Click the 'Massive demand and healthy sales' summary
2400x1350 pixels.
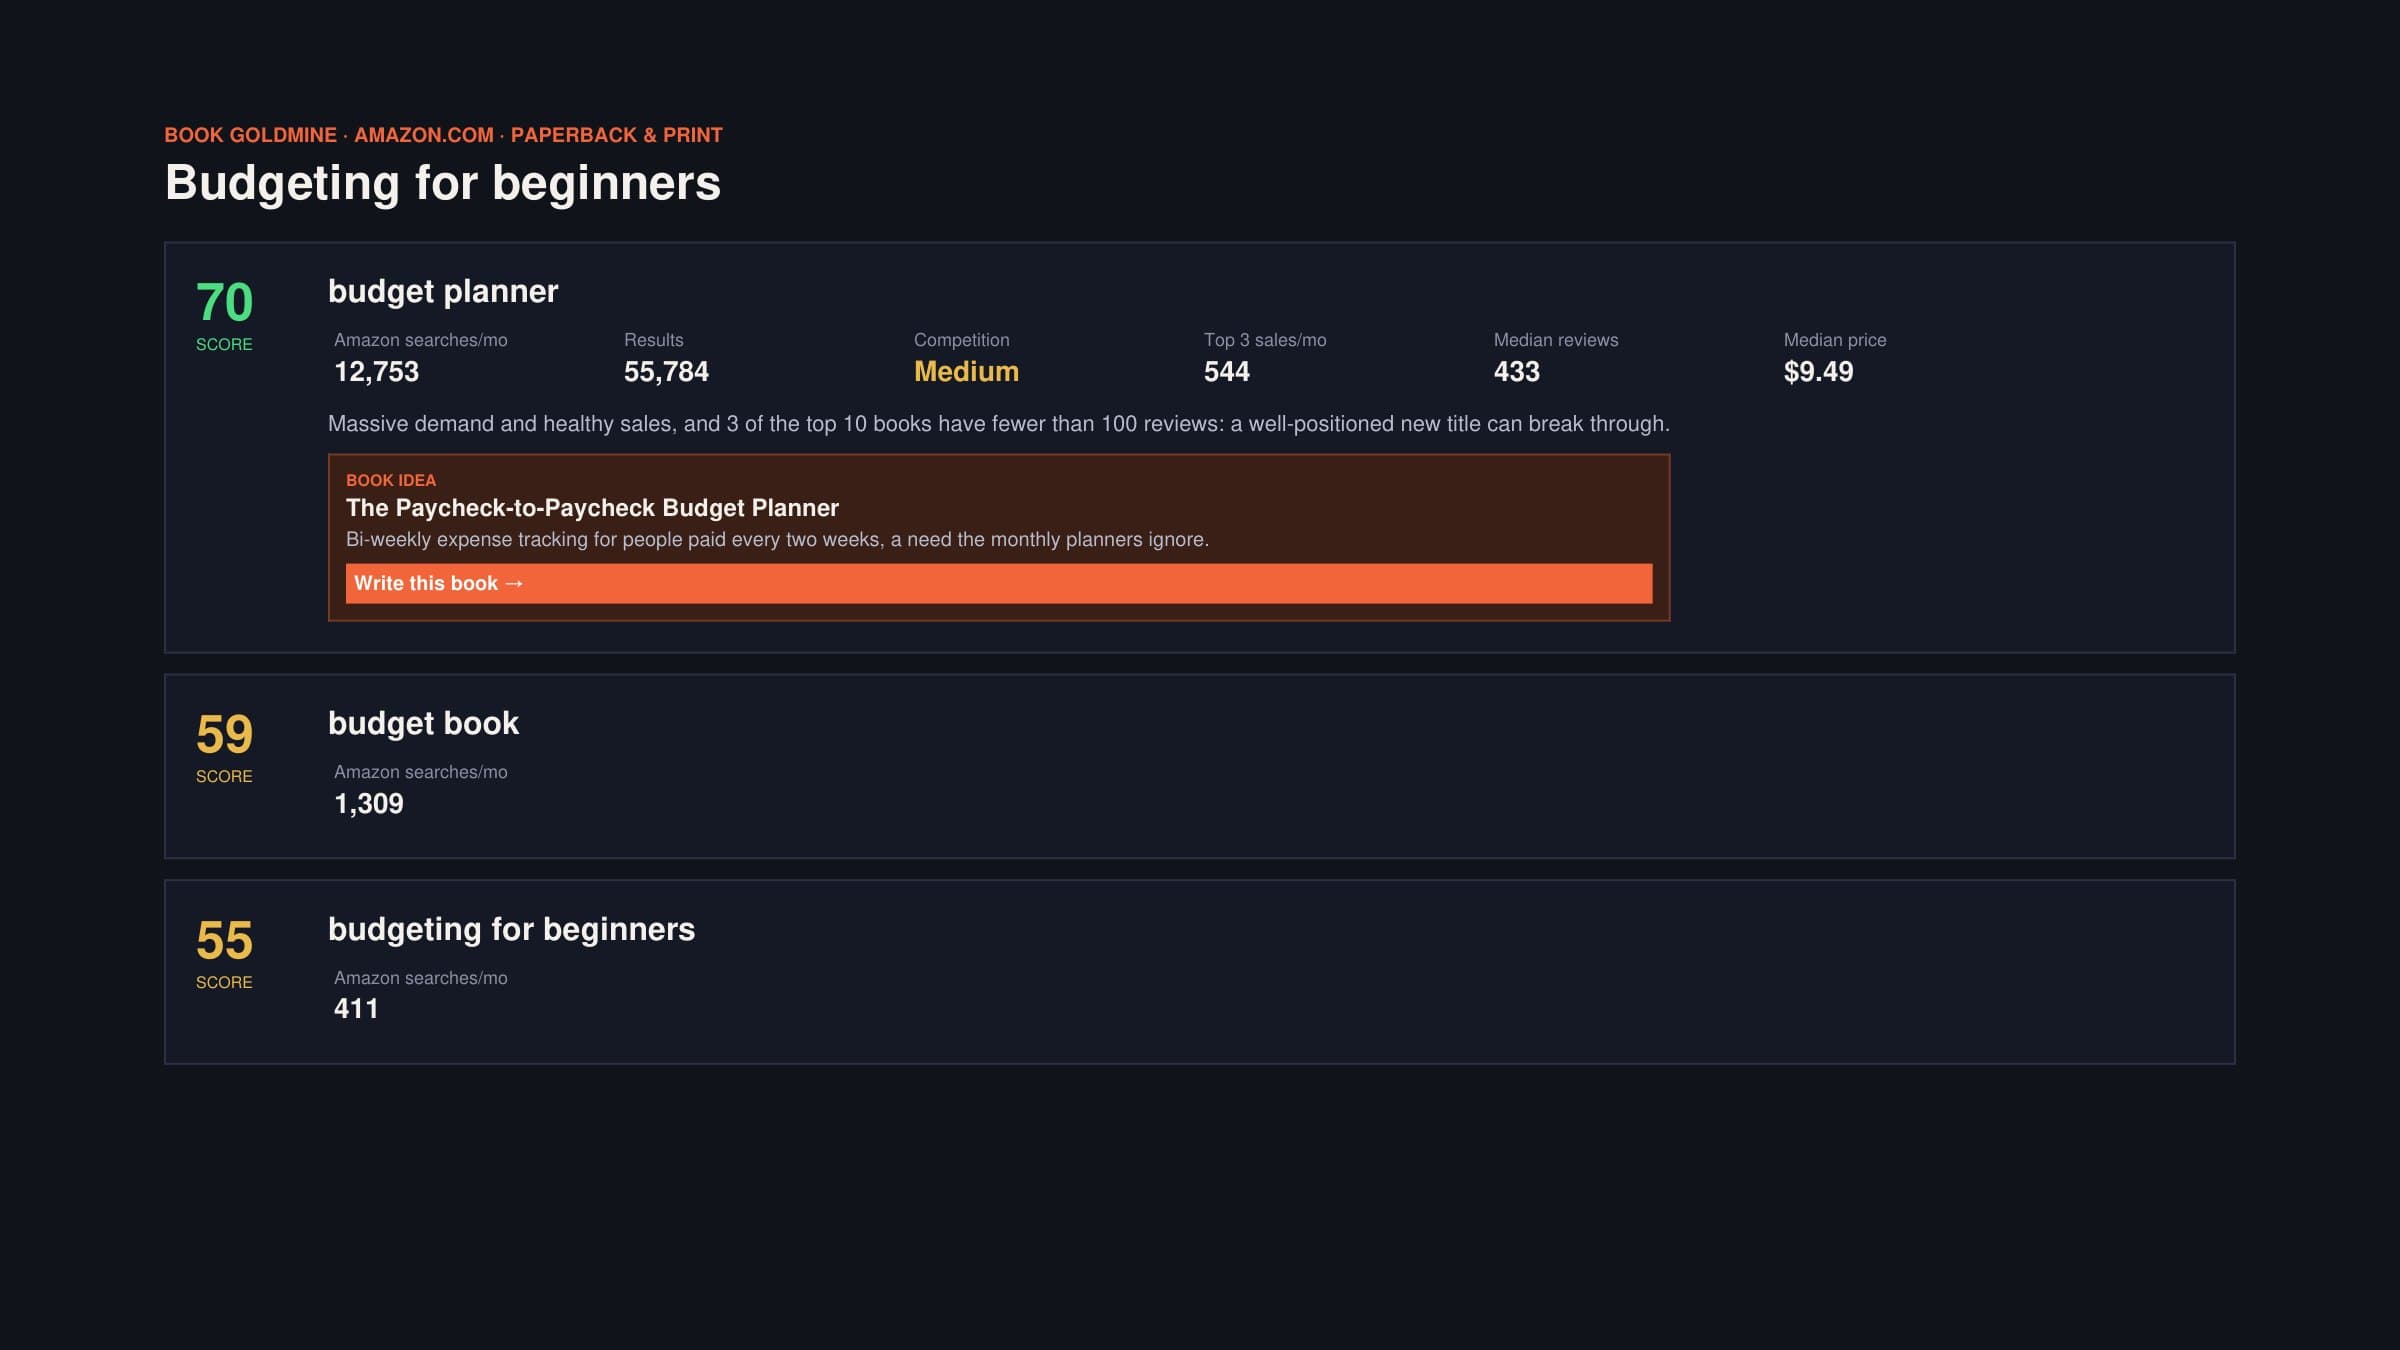click(x=999, y=424)
